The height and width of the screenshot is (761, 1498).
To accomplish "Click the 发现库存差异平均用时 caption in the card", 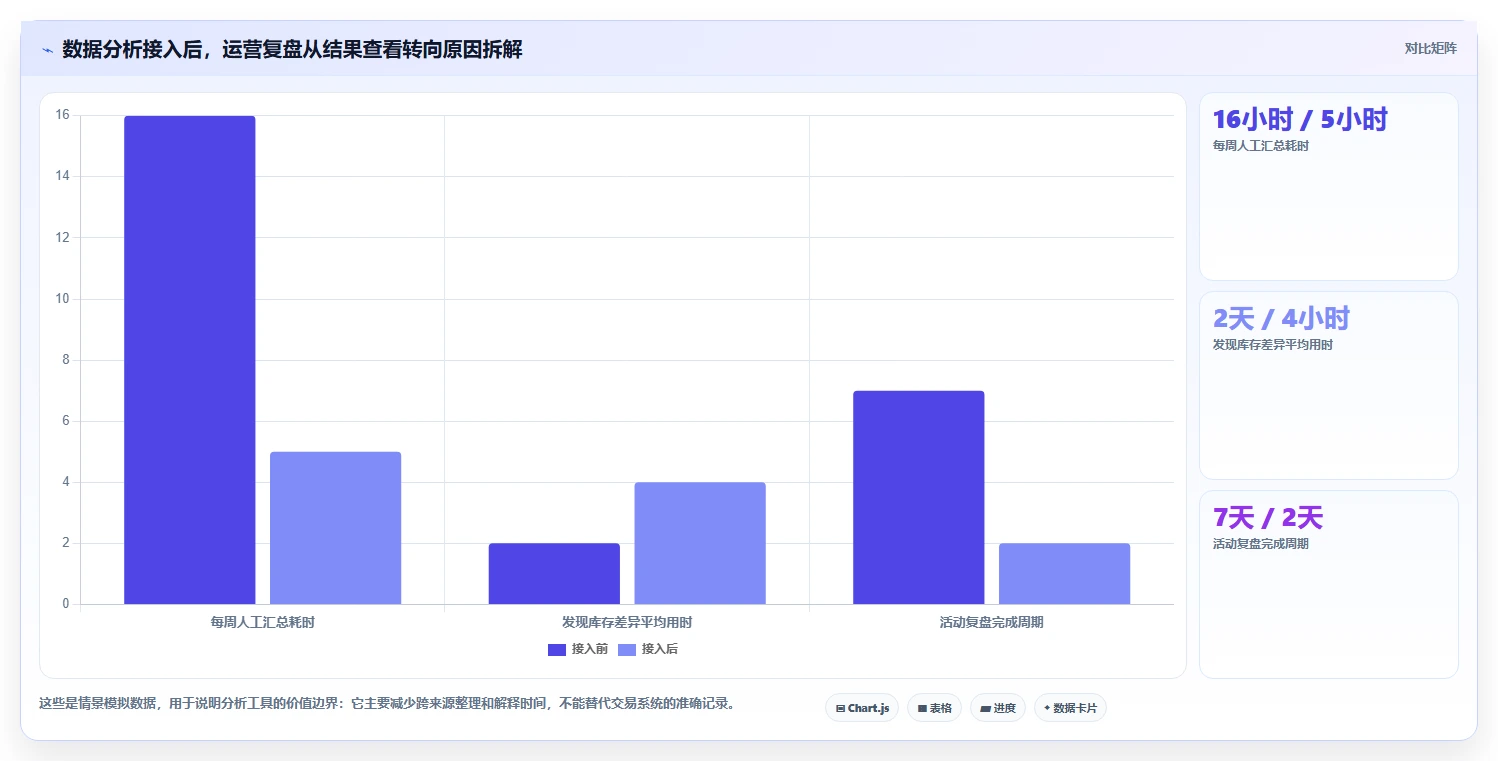I will point(1273,345).
